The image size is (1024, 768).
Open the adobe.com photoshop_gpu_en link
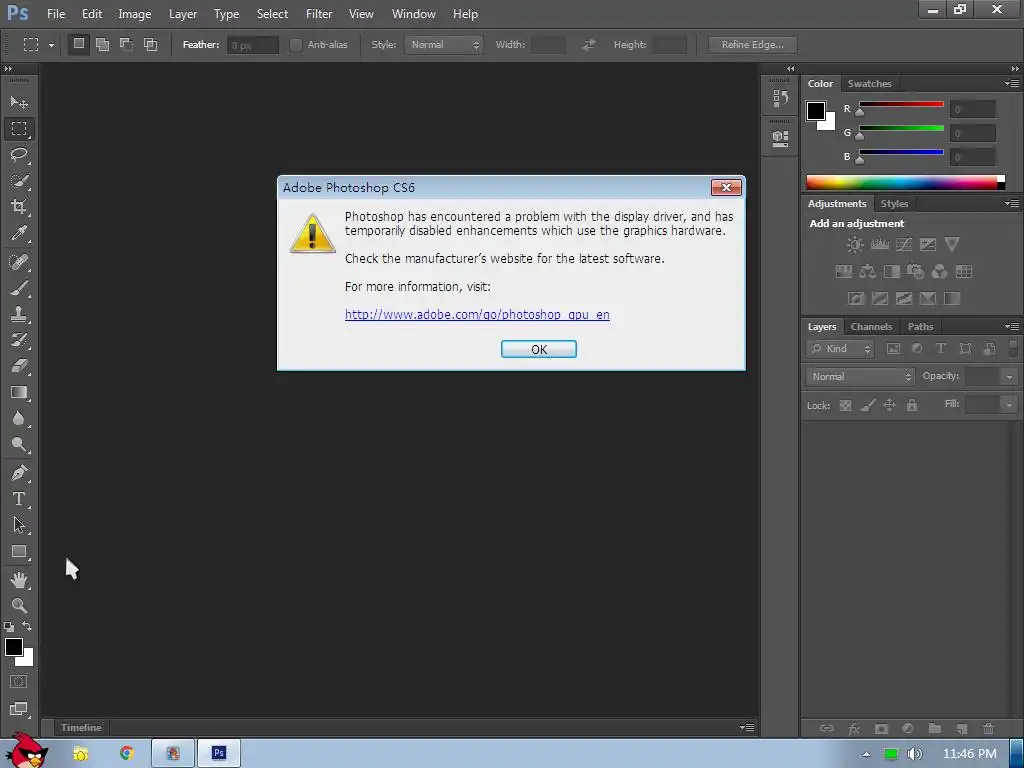point(477,315)
